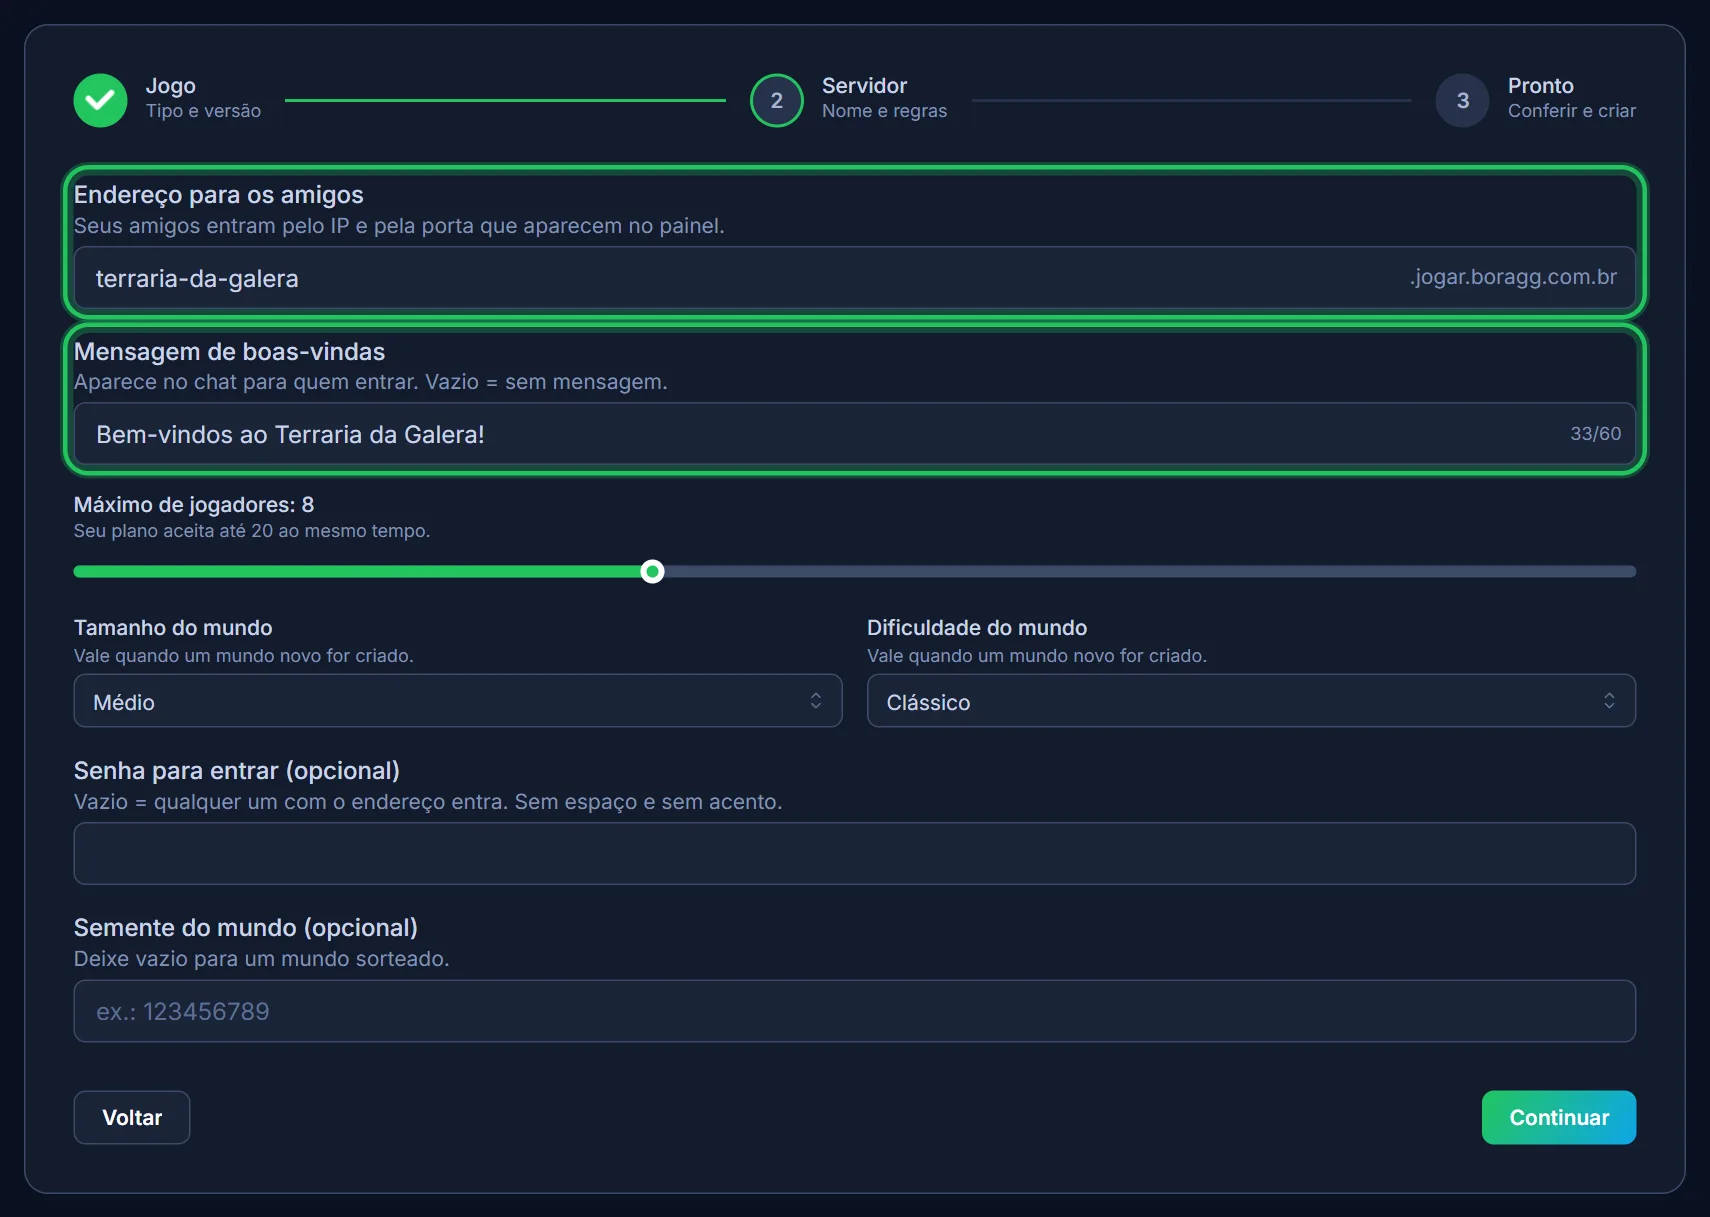Screen dimensions: 1710x1217
Task: Click the chevron arrows in Dificuldade do mundo
Action: point(1609,701)
